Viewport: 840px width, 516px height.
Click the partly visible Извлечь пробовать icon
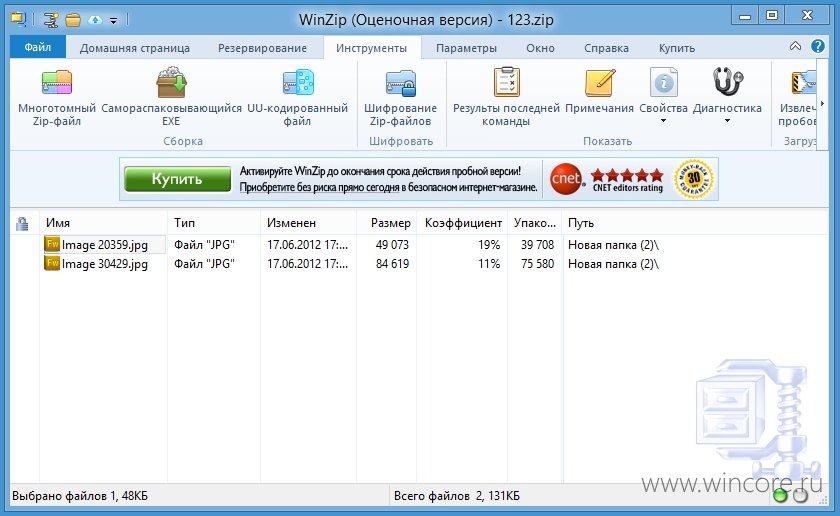pos(803,83)
